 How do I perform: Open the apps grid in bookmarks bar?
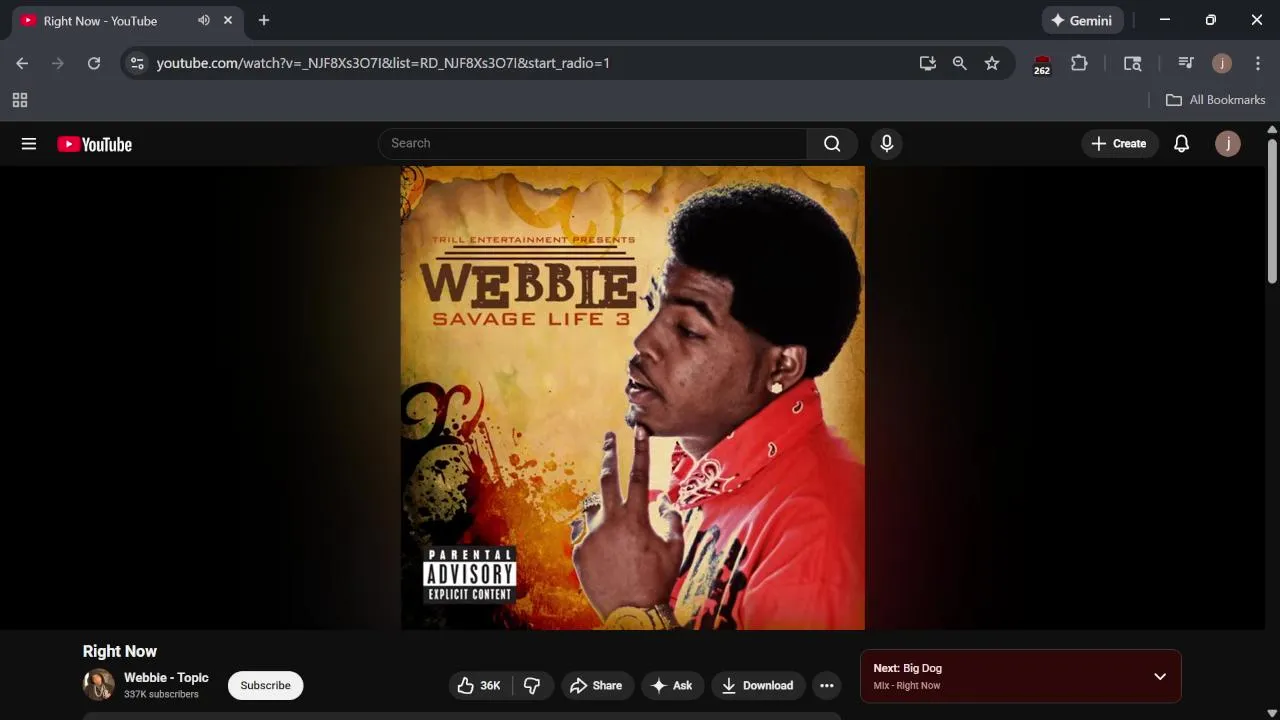click(x=20, y=100)
